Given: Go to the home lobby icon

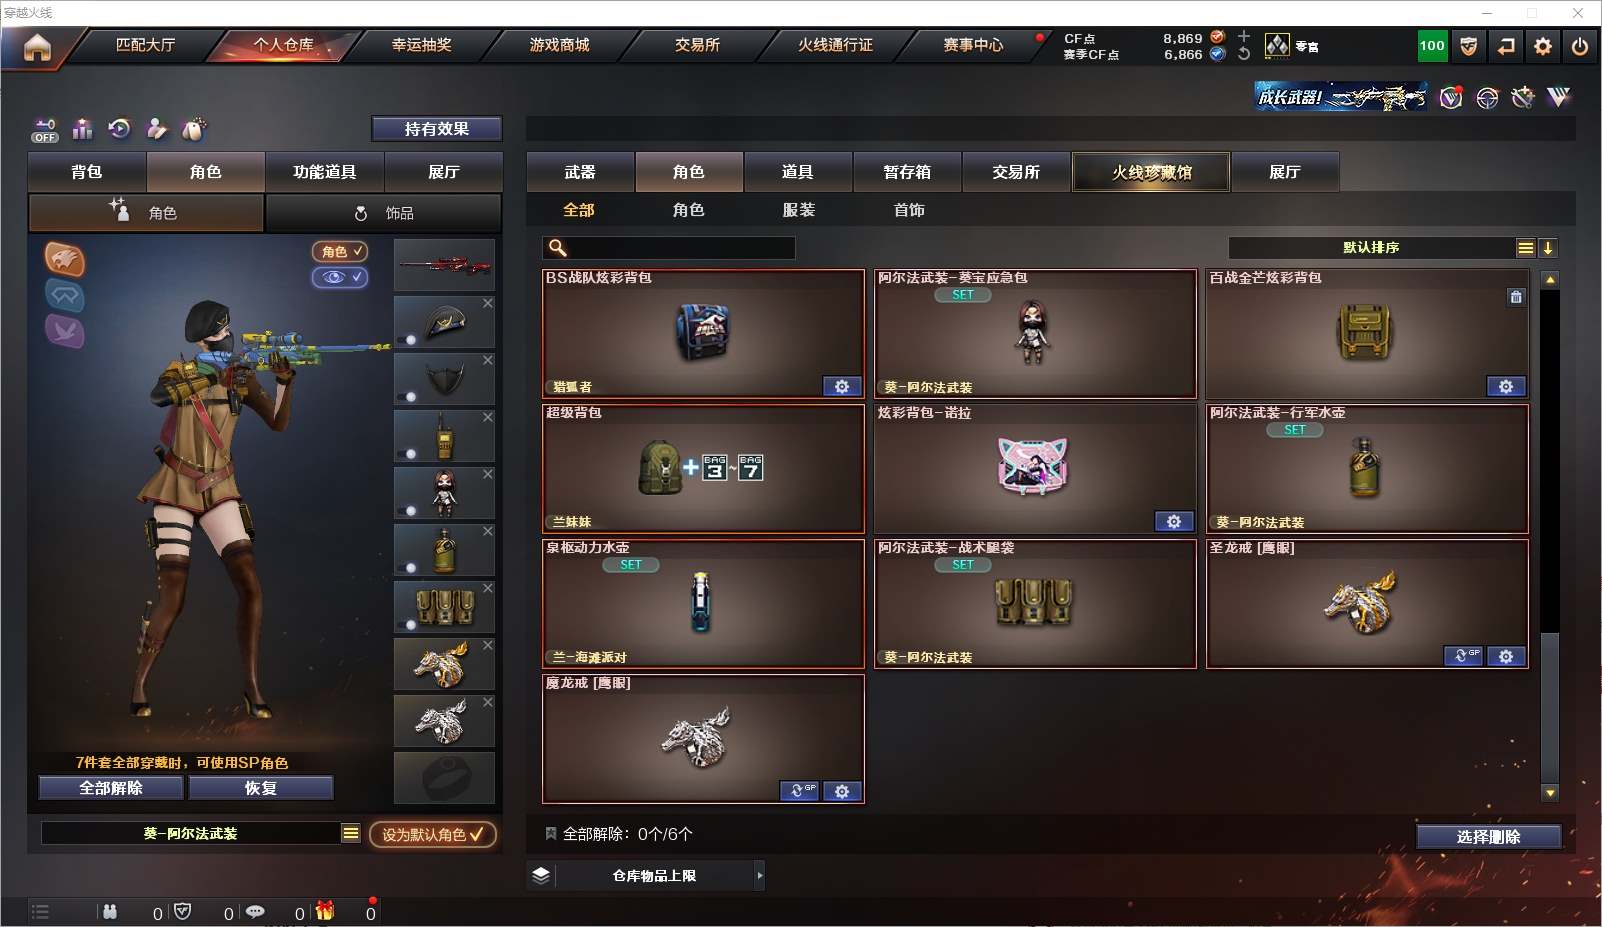Looking at the screenshot, I should 37,48.
